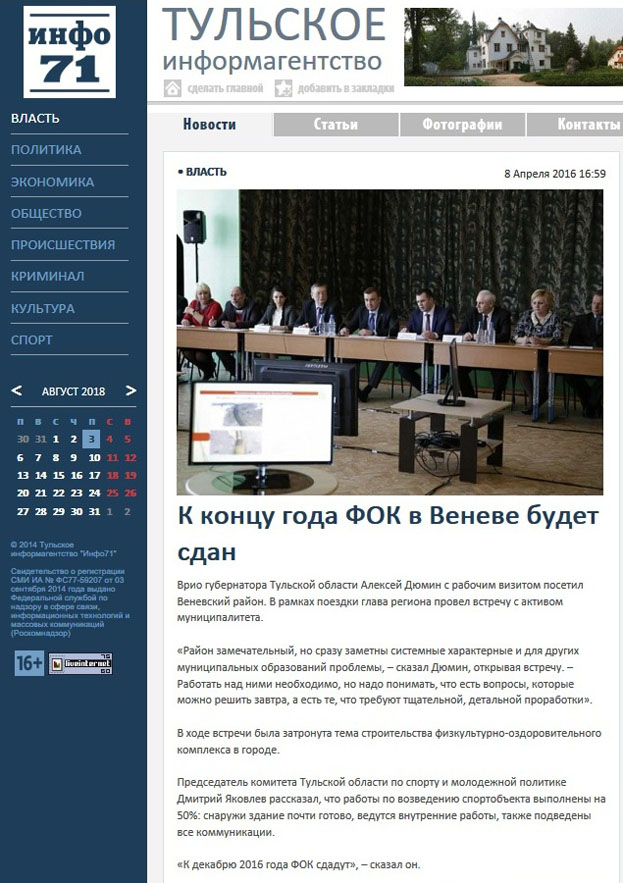Click the 'добавить в закладки' link

345,88
